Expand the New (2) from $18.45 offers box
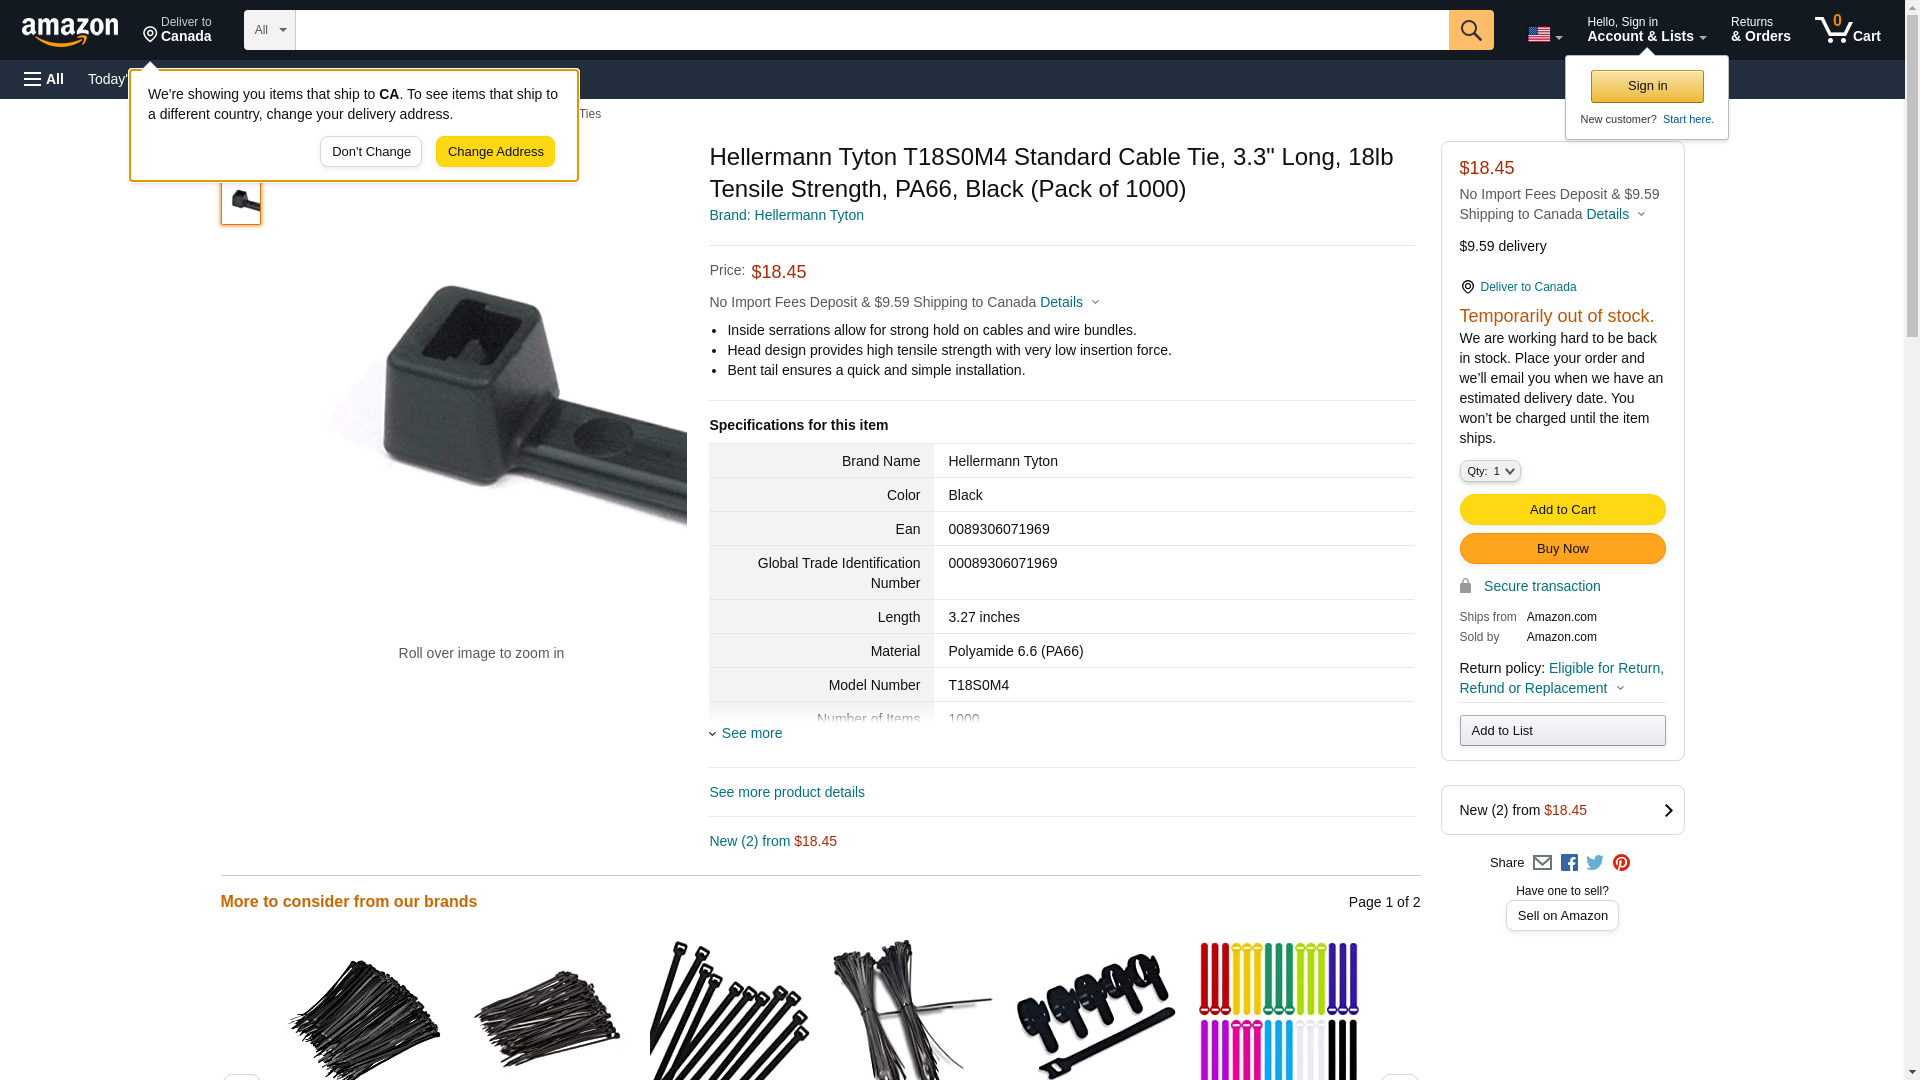 [1562, 810]
